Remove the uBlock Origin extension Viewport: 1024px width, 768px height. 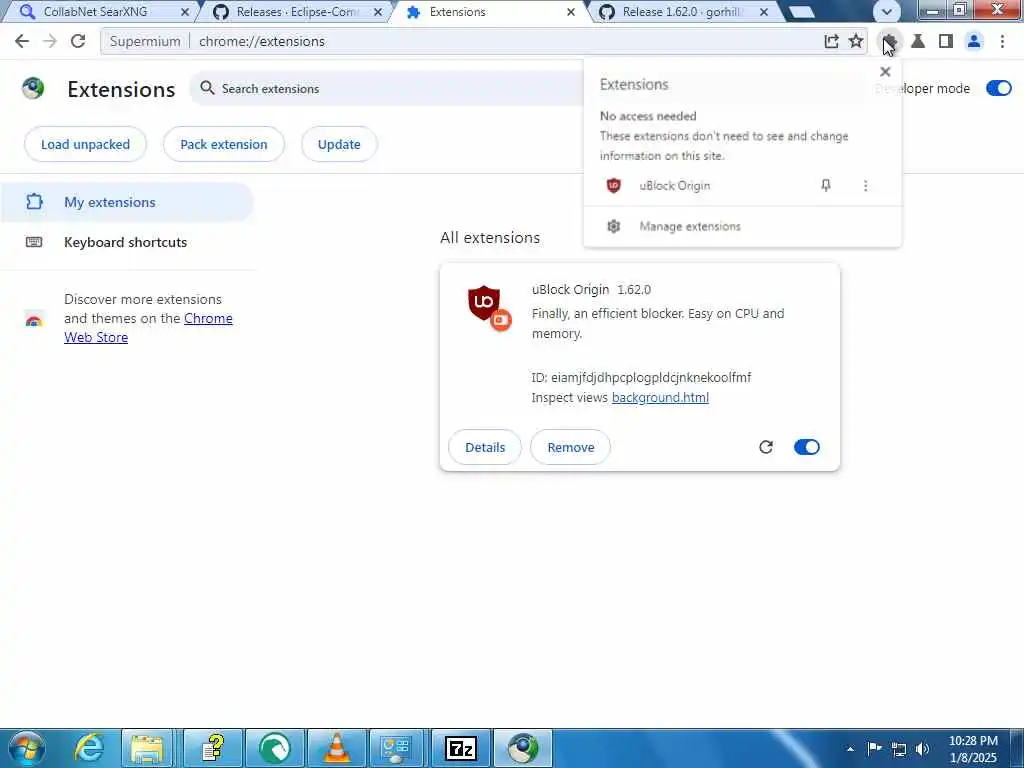(x=571, y=447)
